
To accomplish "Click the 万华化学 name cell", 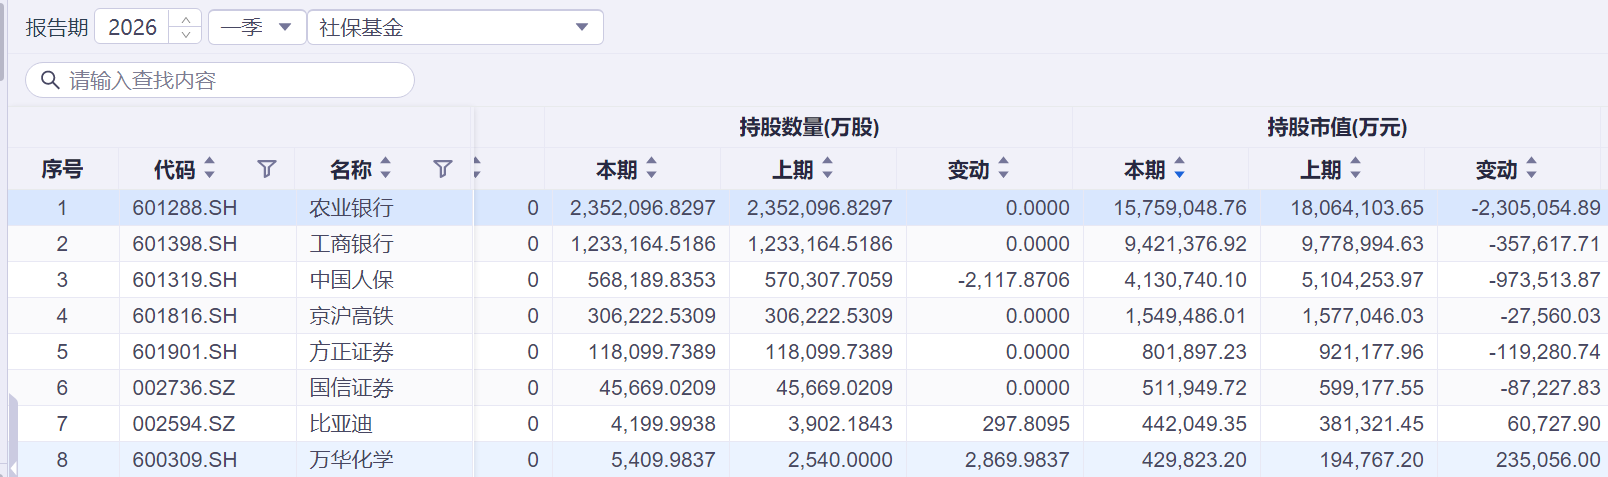I will [352, 460].
